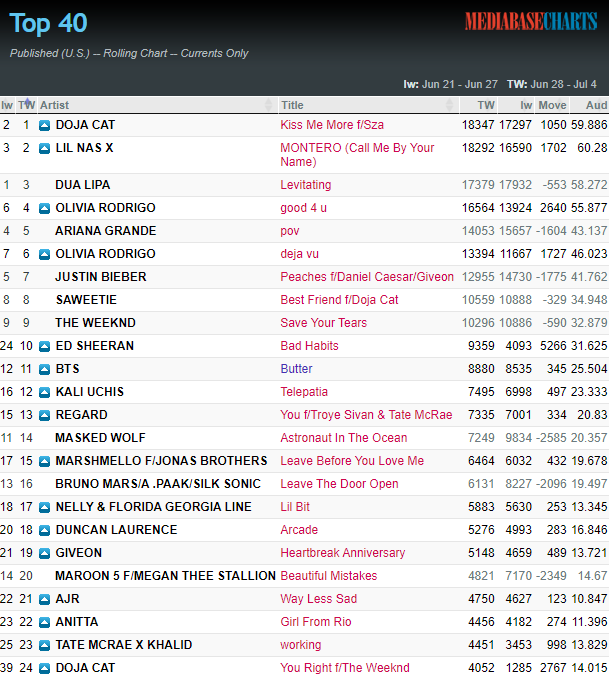This screenshot has height=676, width=609.
Task: Open Astronaut In The Ocean link
Action: pos(344,438)
